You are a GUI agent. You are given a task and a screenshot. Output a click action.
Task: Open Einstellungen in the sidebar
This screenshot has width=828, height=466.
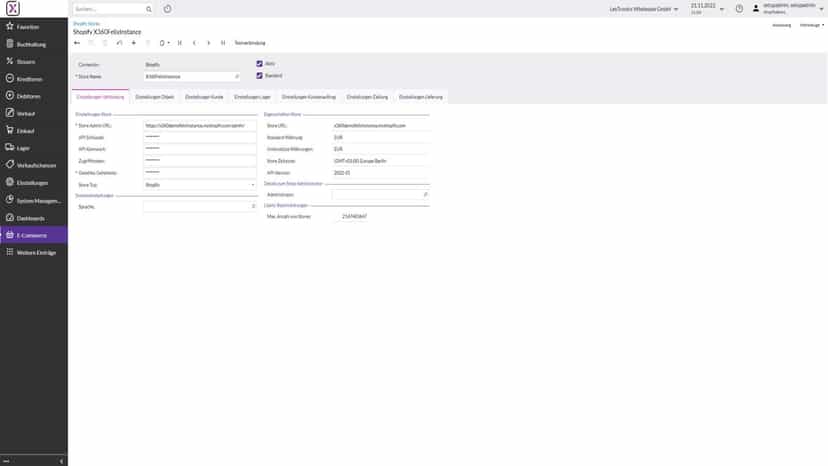(x=33, y=183)
